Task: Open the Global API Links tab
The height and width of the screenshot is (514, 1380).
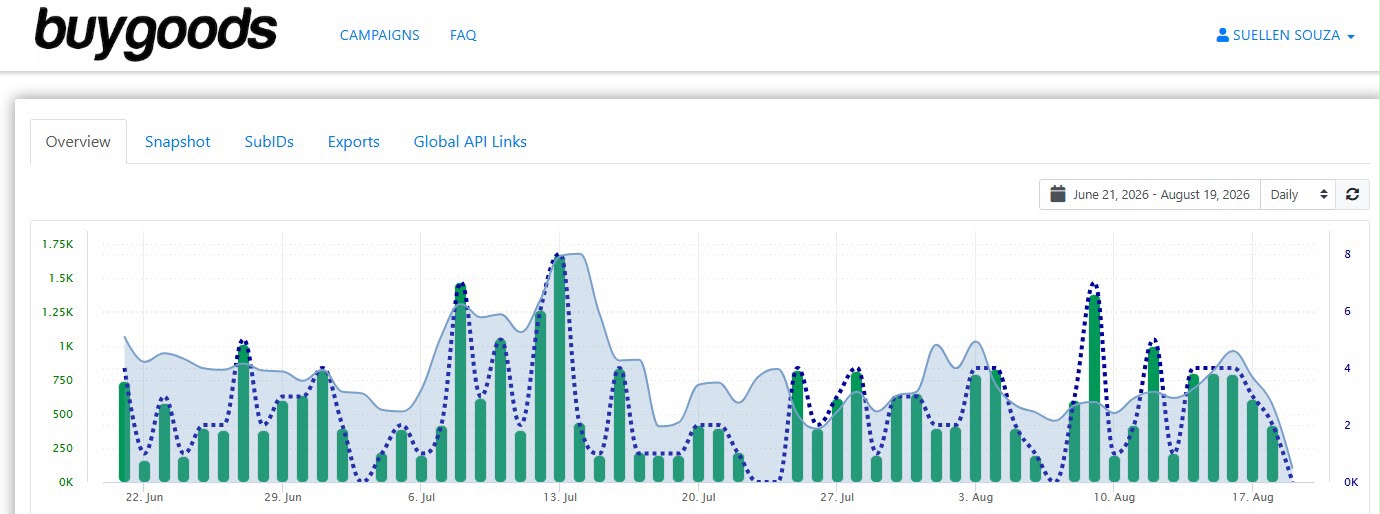Action: [470, 141]
